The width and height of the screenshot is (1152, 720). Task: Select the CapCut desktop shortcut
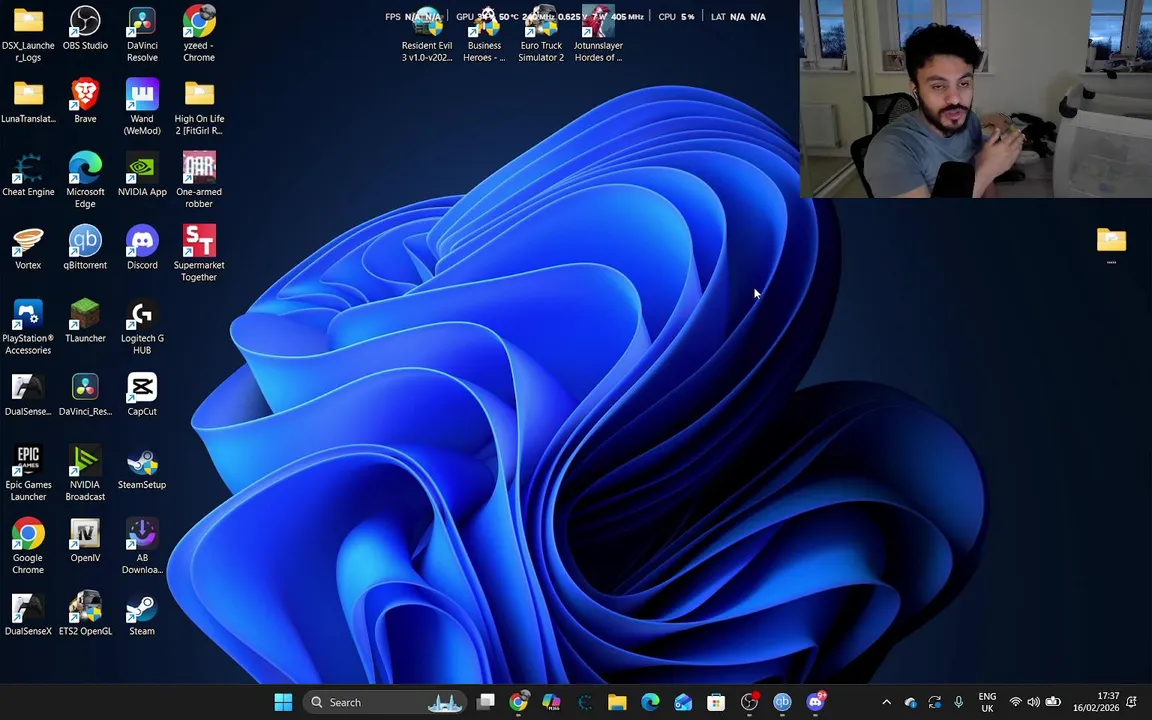click(142, 395)
